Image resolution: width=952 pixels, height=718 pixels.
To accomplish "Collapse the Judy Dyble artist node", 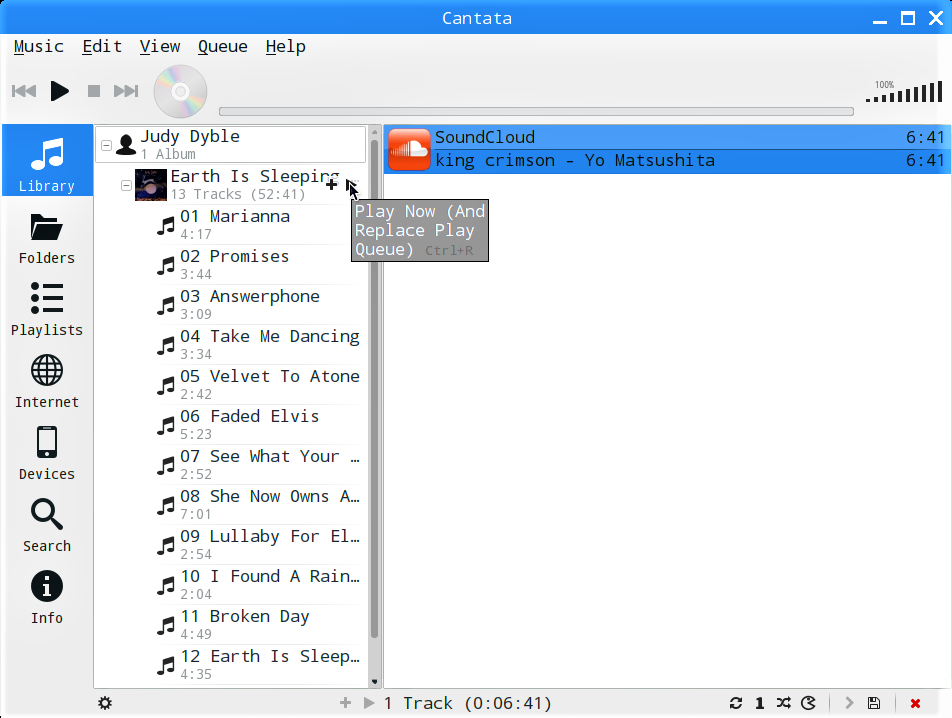I will click(x=106, y=145).
